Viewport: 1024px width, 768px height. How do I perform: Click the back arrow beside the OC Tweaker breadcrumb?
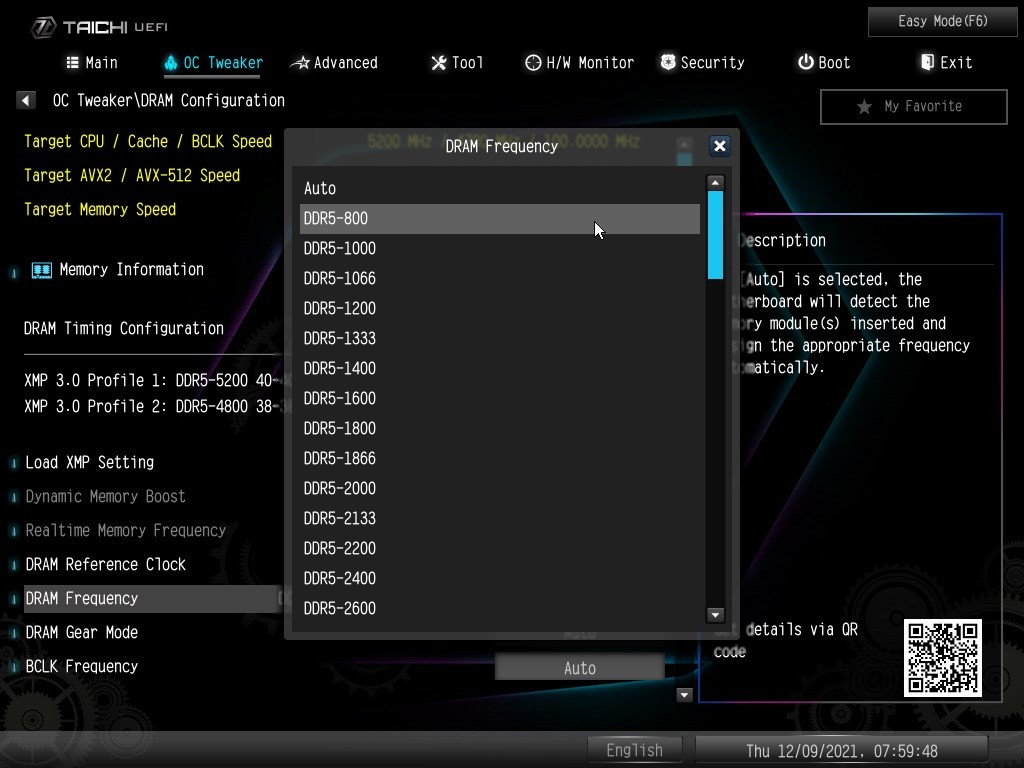click(26, 100)
